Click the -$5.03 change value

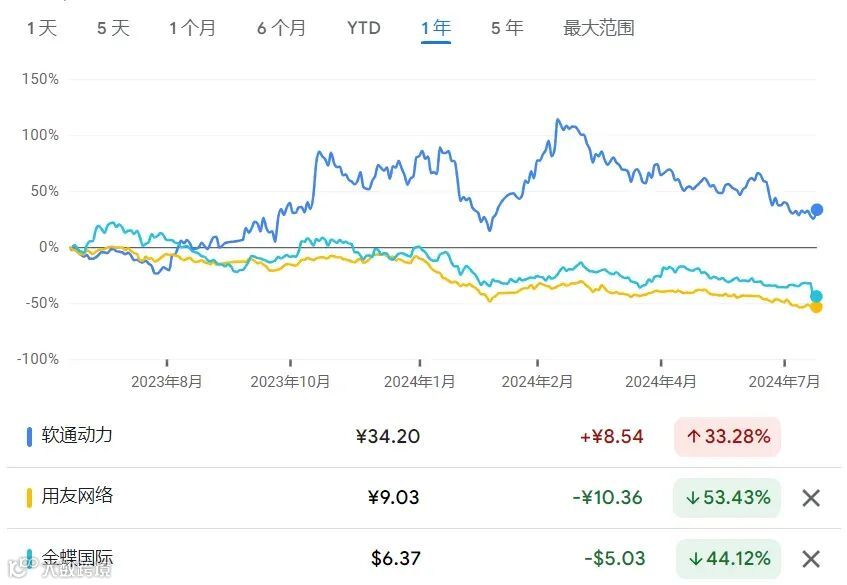(x=615, y=559)
